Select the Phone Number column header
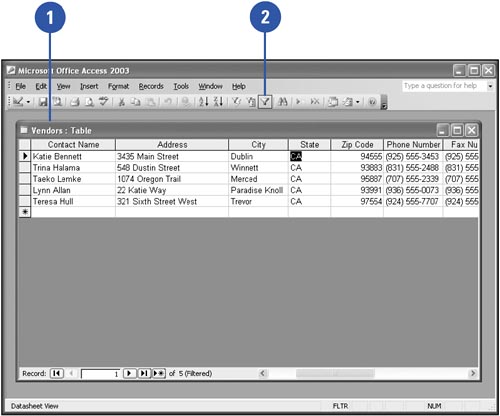The width and height of the screenshot is (500, 416). [413, 145]
